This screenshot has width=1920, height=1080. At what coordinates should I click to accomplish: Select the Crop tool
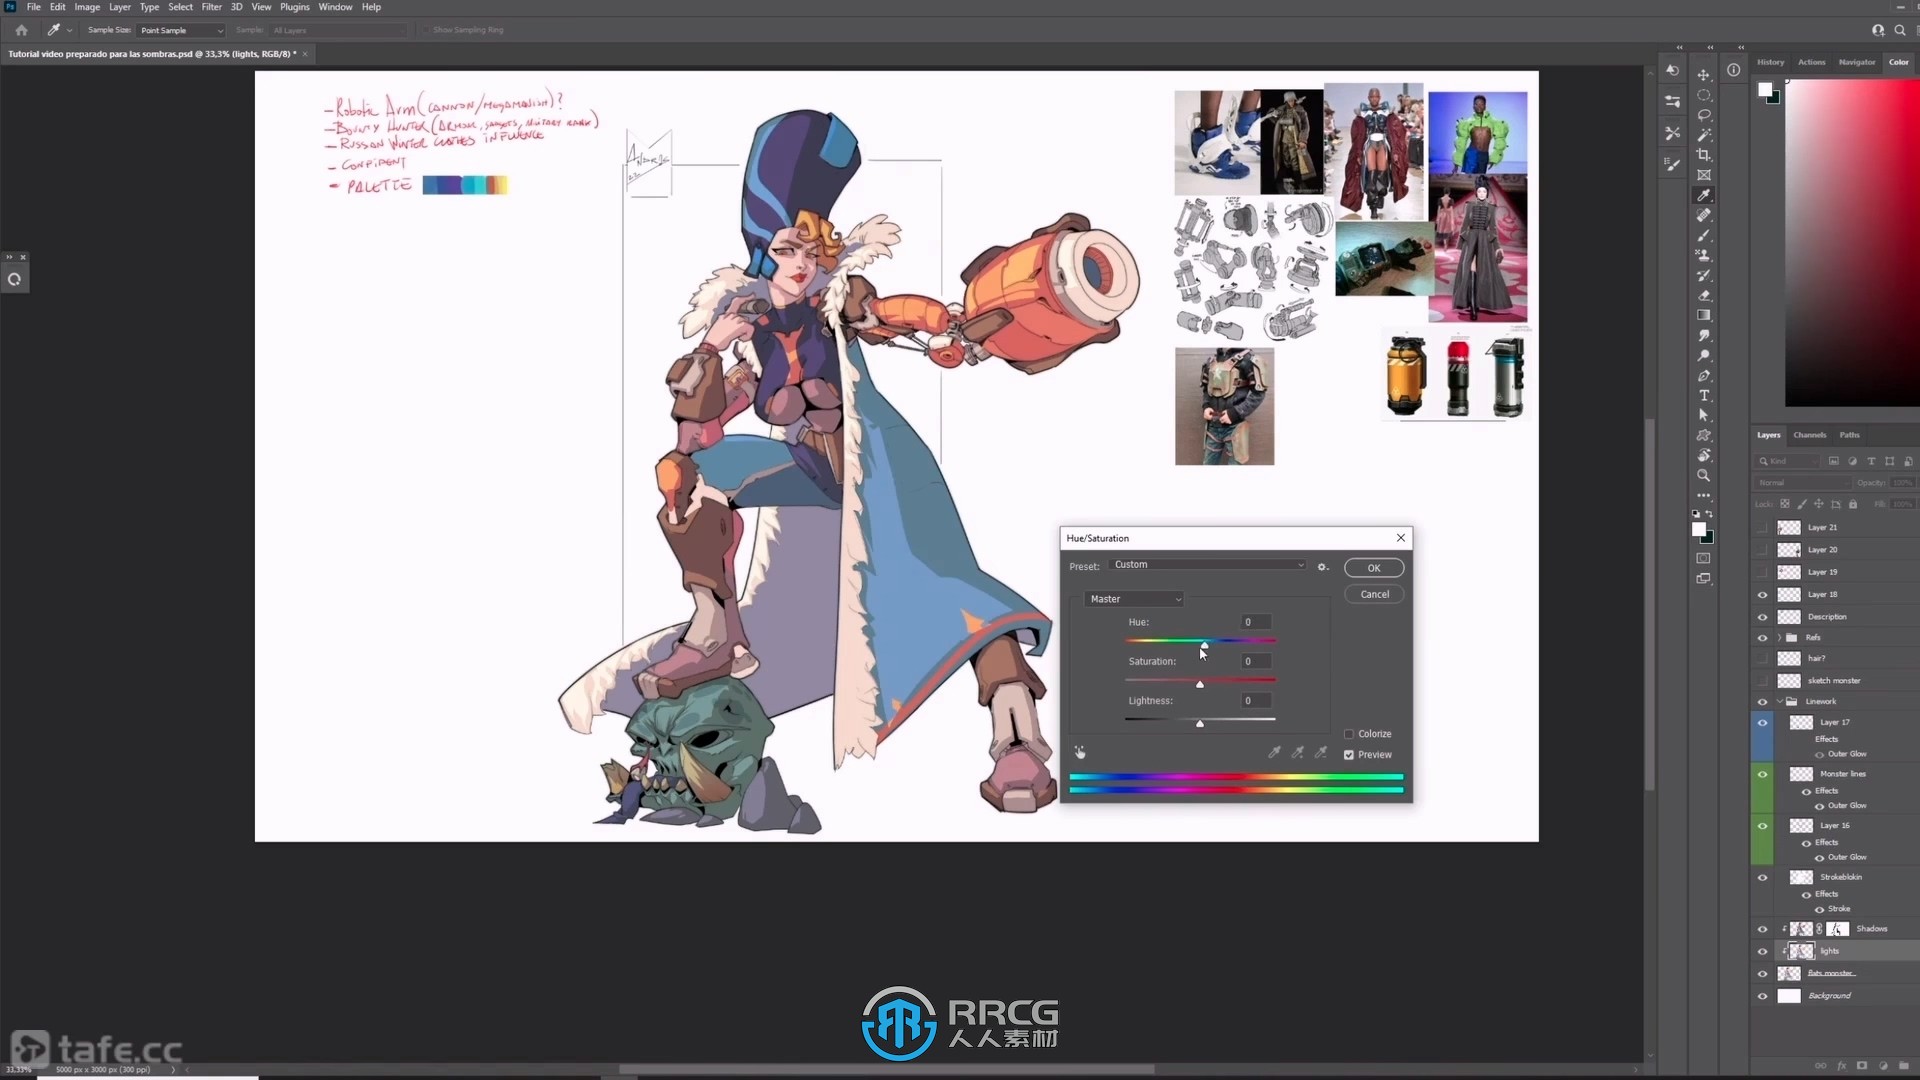click(x=1704, y=155)
